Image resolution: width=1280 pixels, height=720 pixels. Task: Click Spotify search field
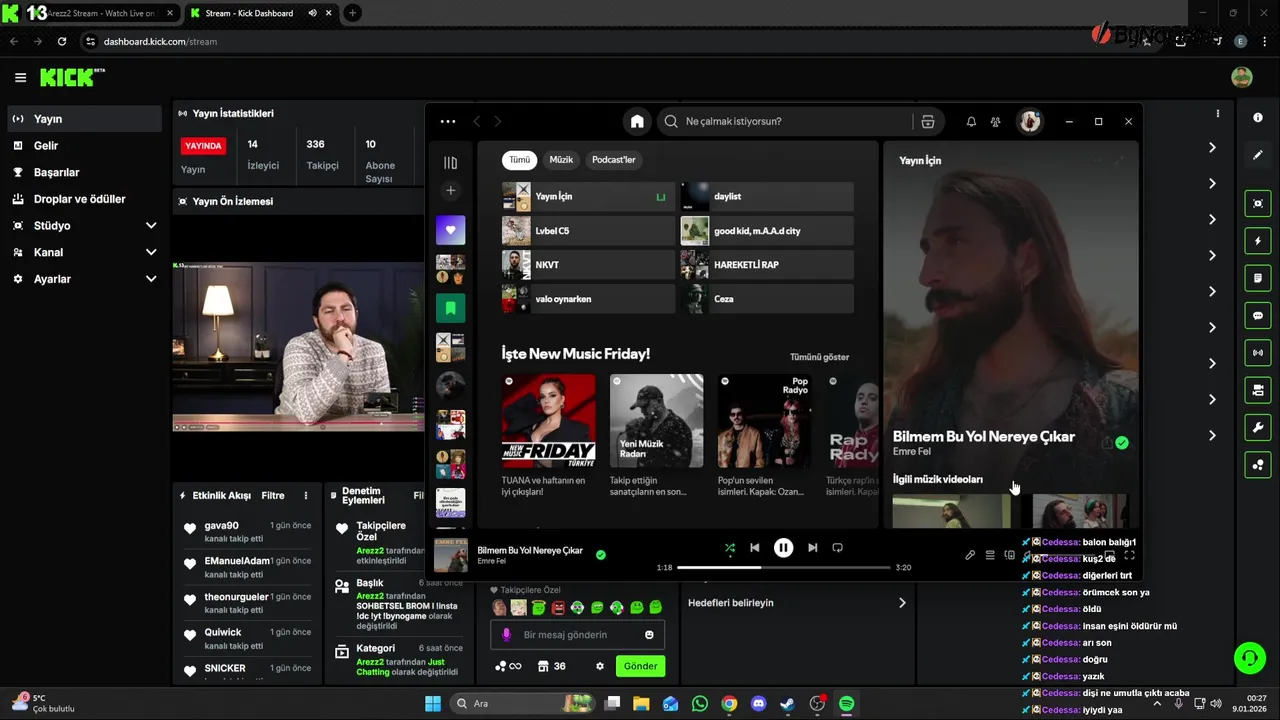(784, 121)
